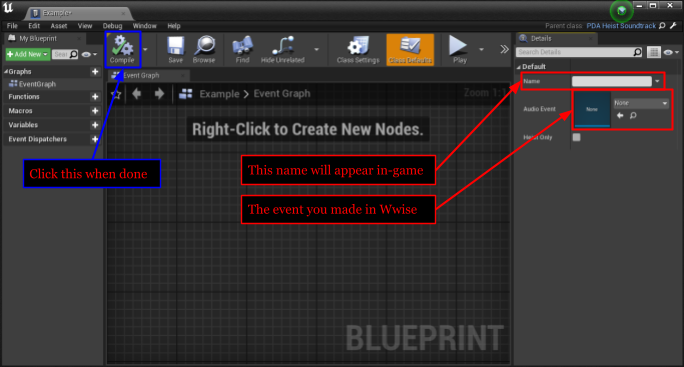Expand the Name field dropdown arrow
684x367 pixels.
[x=657, y=81]
